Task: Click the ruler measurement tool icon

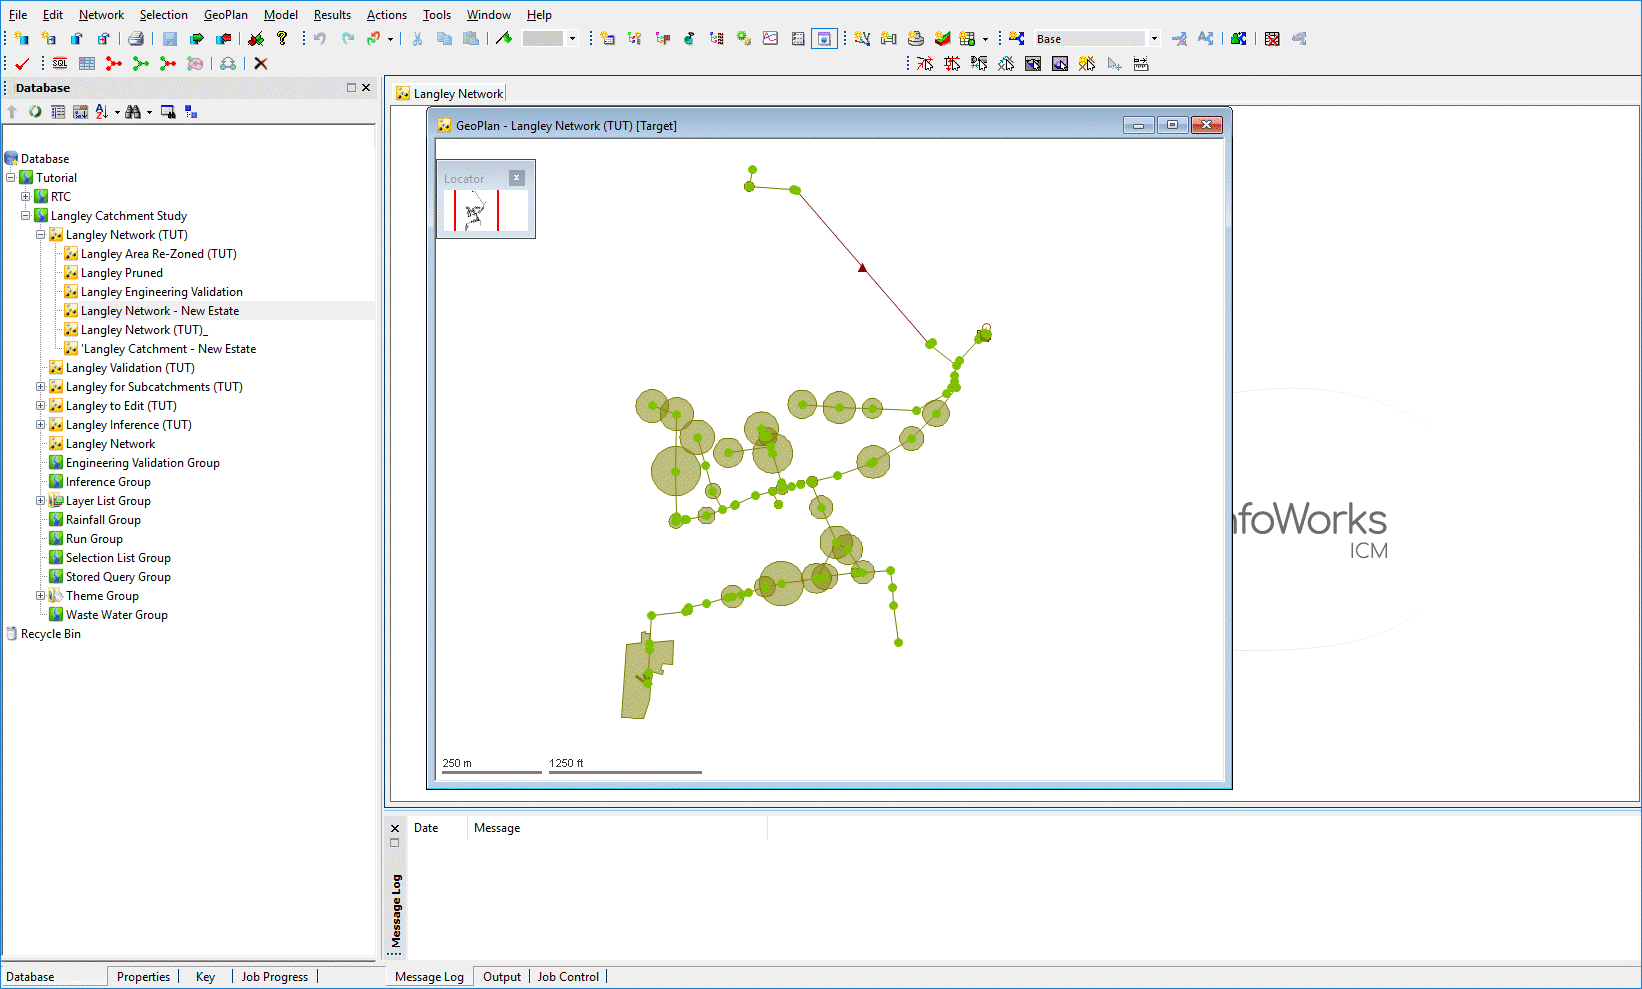Action: point(1141,64)
